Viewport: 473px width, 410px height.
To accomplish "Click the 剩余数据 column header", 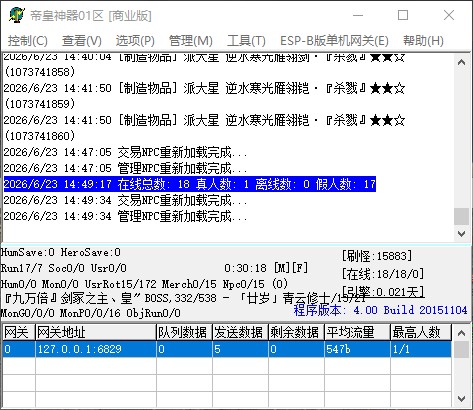I will (296, 332).
